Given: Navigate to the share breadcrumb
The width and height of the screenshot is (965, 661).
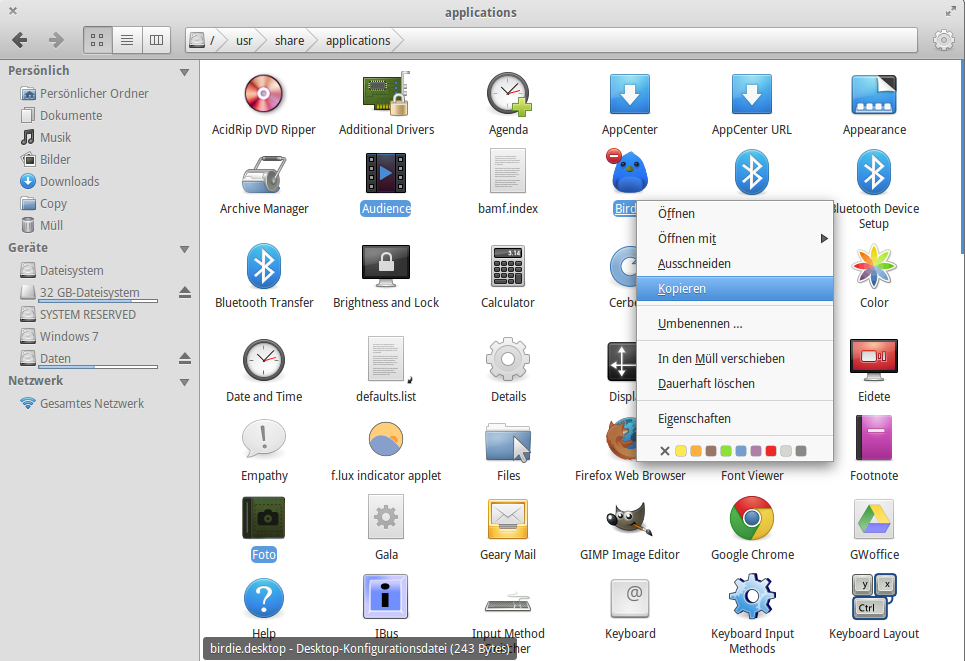Looking at the screenshot, I should coord(289,41).
